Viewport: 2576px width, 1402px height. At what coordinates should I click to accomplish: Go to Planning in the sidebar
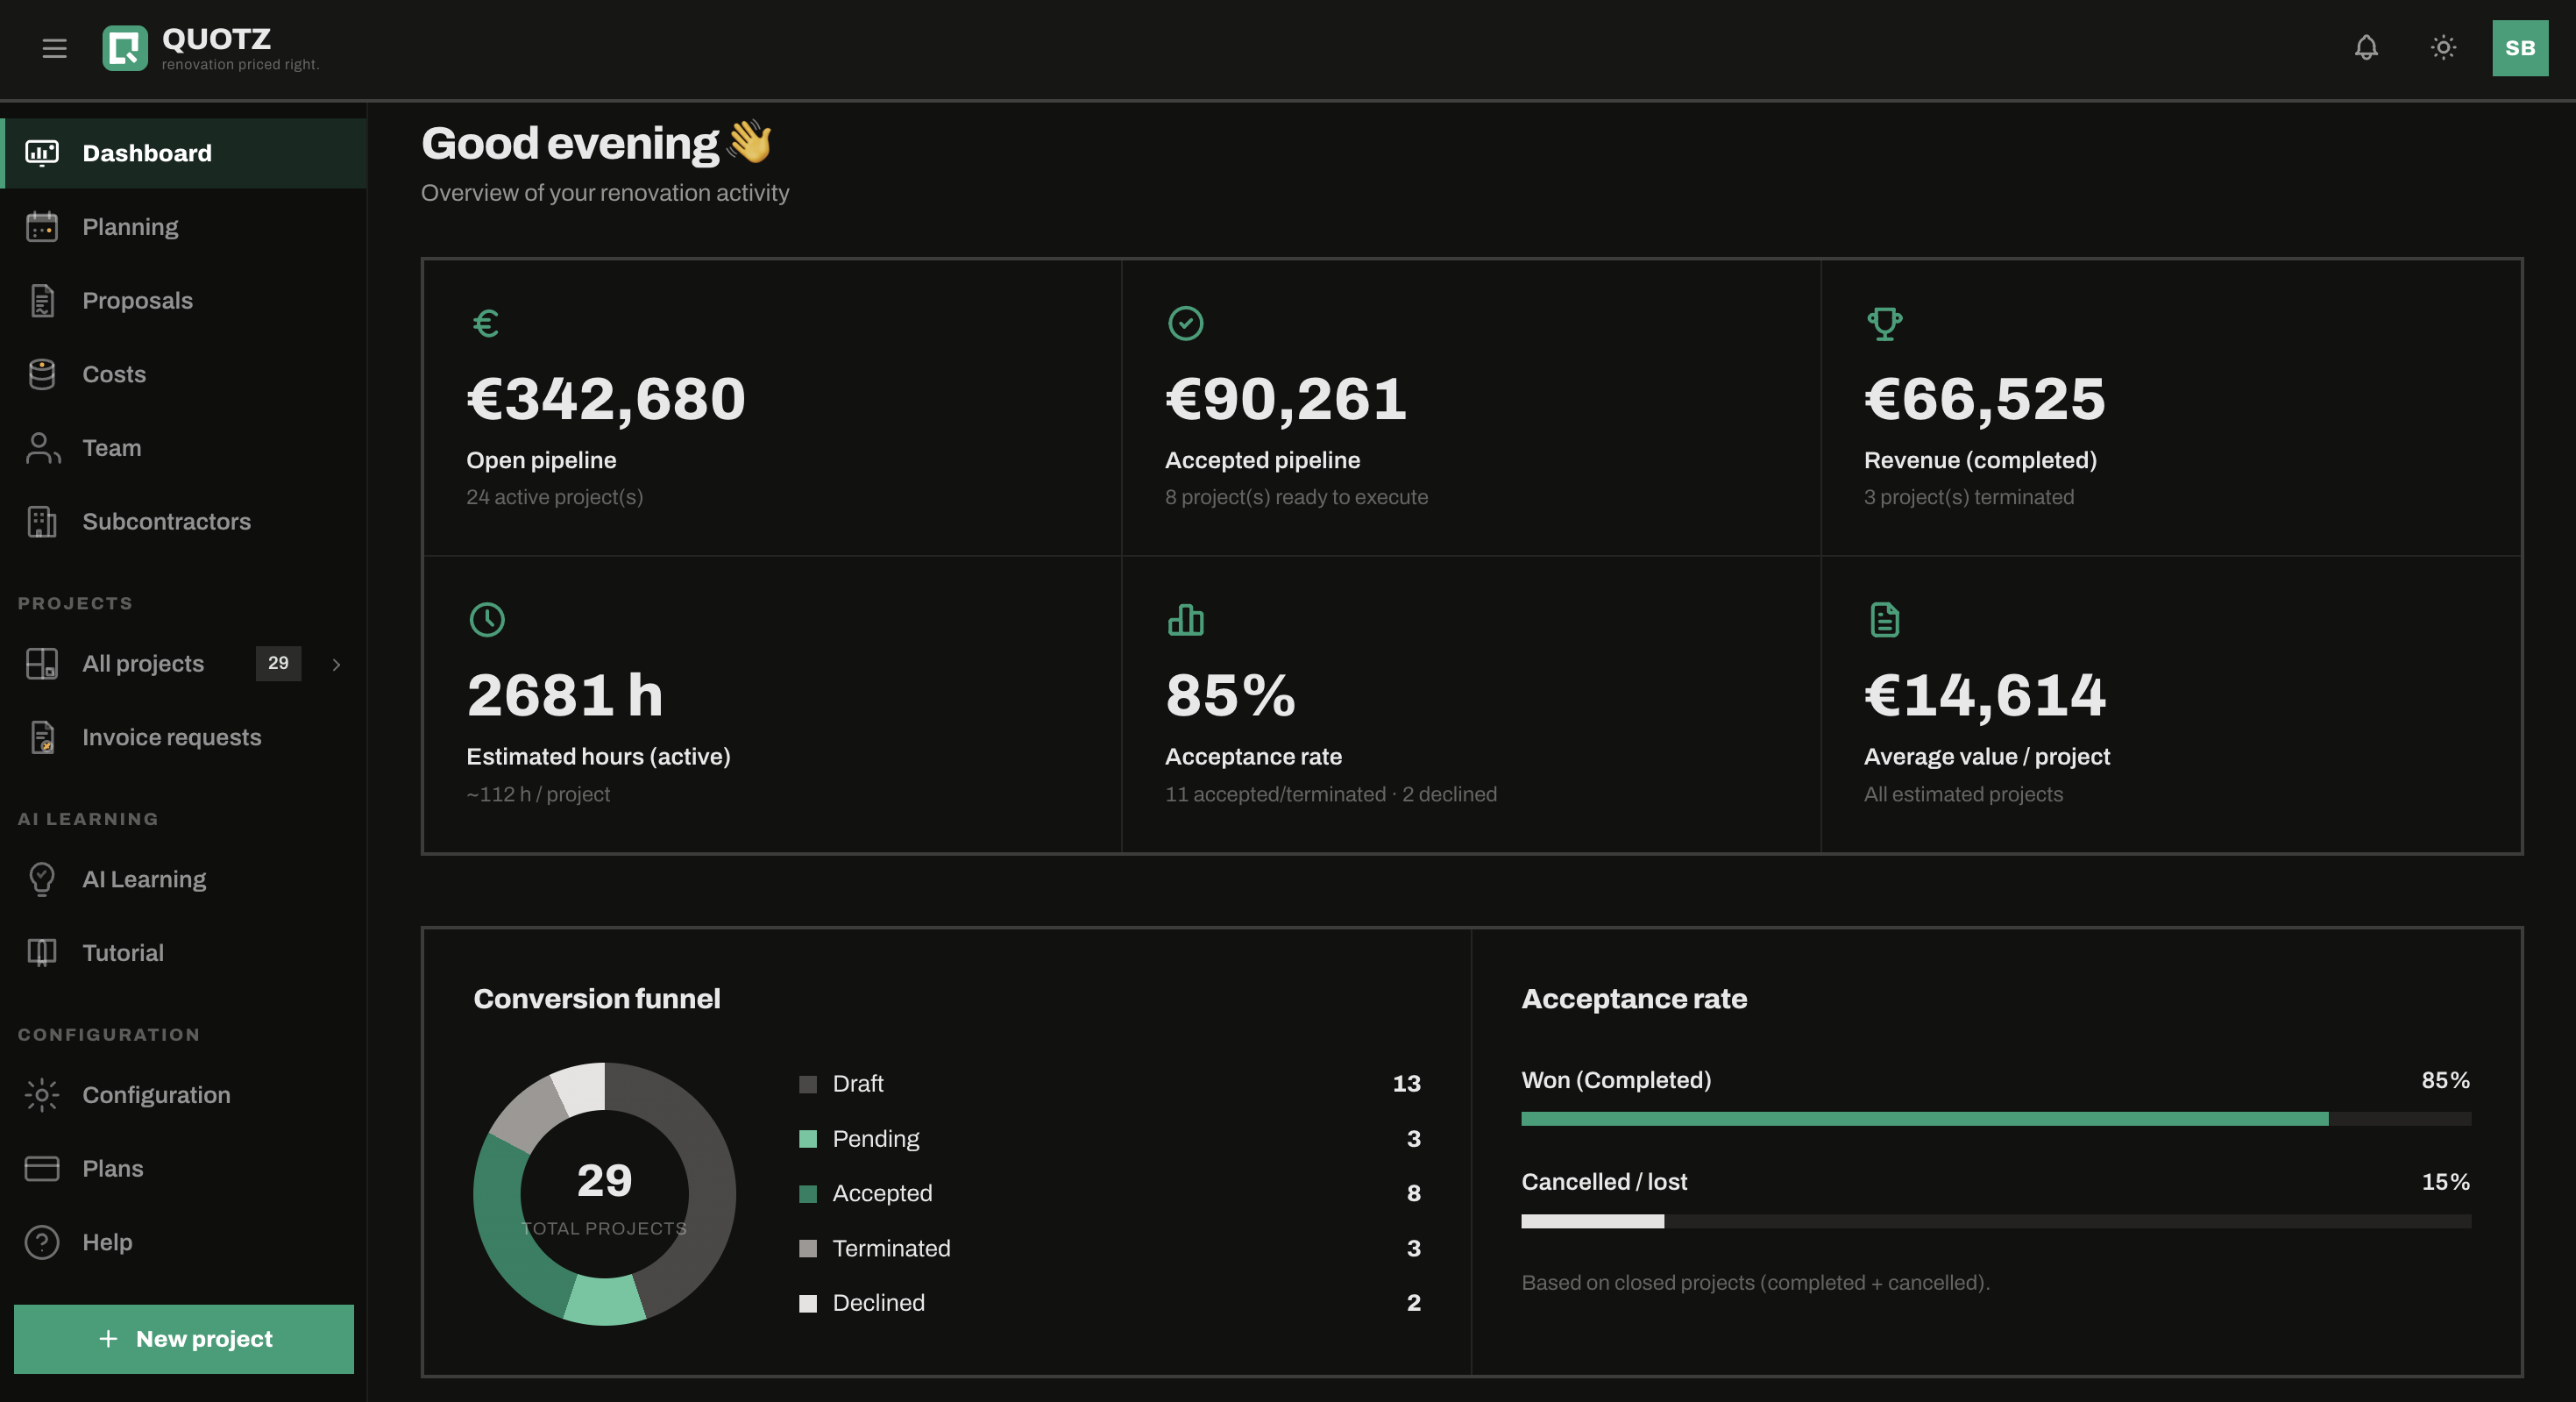point(183,227)
